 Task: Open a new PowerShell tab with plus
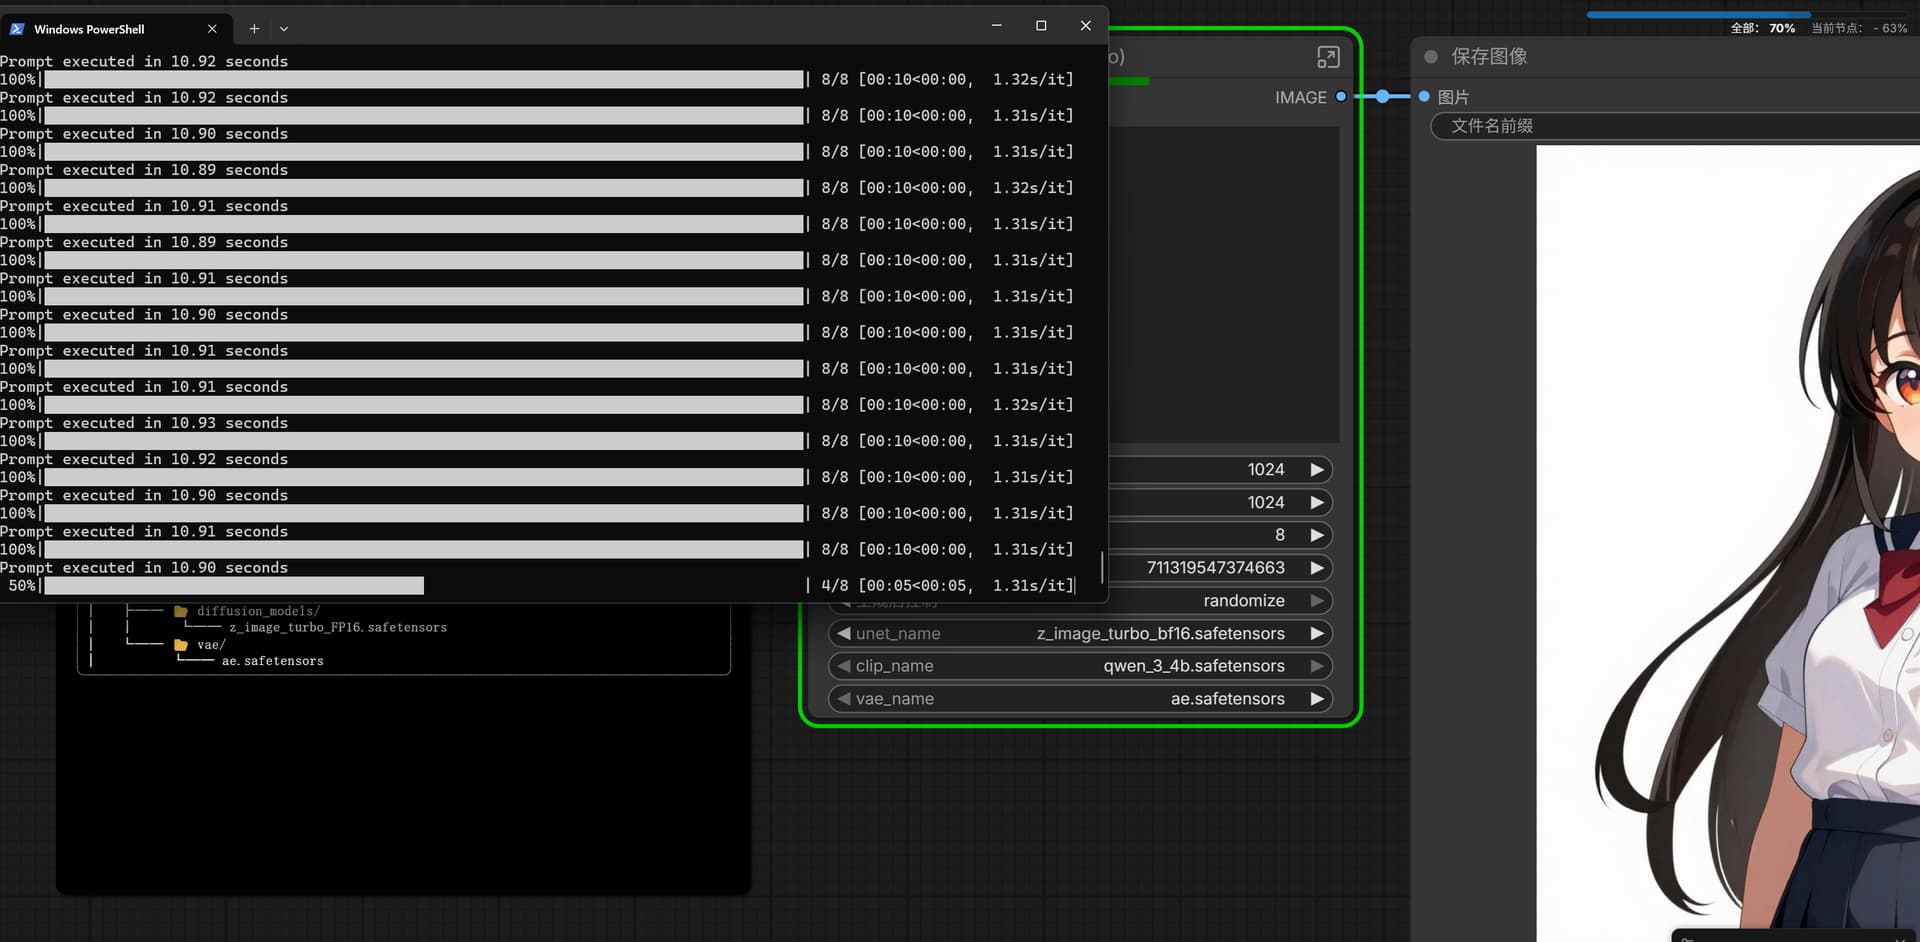254,29
